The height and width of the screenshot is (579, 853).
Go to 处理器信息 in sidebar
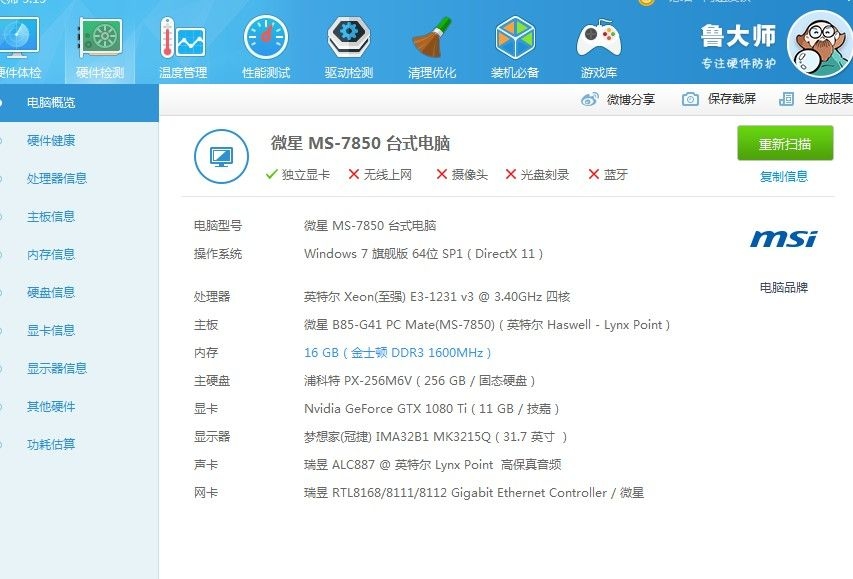tap(57, 178)
